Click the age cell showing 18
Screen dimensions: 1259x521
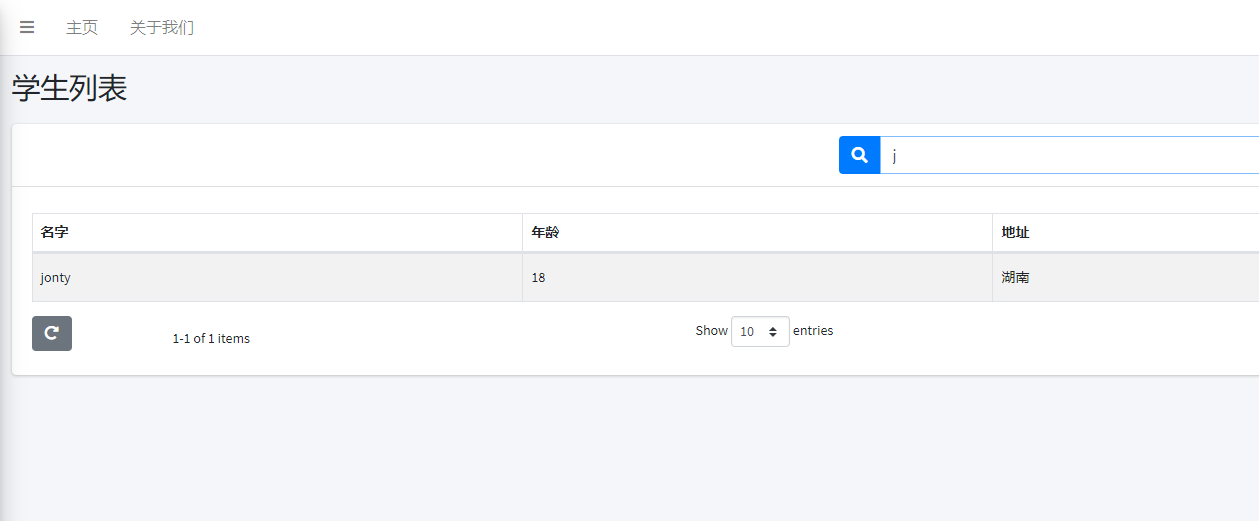538,277
